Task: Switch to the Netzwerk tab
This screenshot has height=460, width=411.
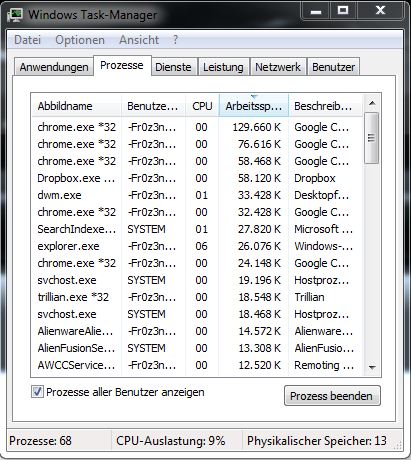Action: [x=278, y=67]
